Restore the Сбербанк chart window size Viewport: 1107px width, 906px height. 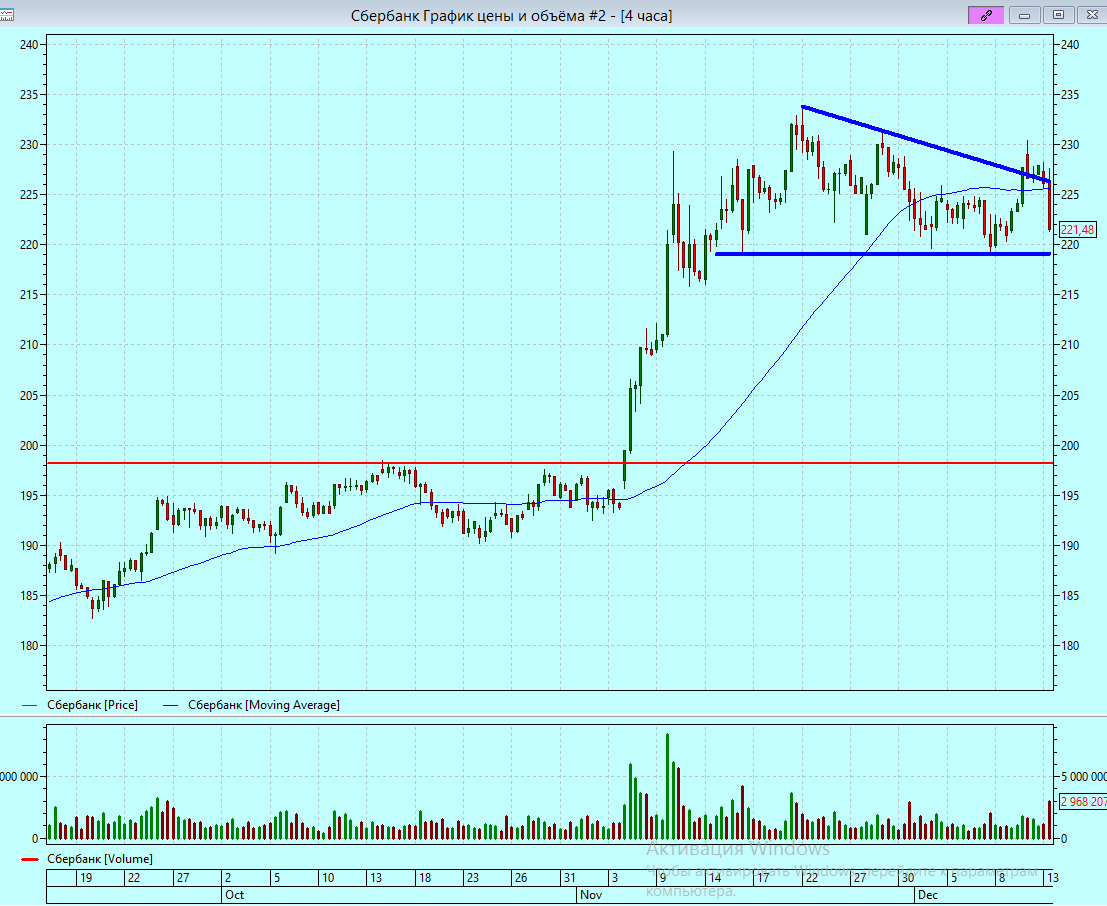[1058, 15]
